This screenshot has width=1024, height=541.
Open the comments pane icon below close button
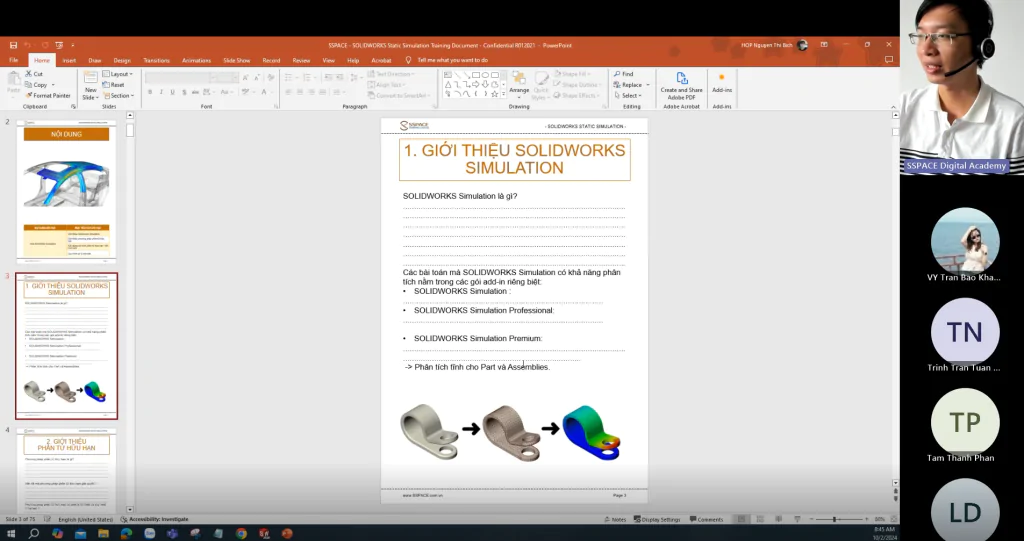tap(889, 59)
